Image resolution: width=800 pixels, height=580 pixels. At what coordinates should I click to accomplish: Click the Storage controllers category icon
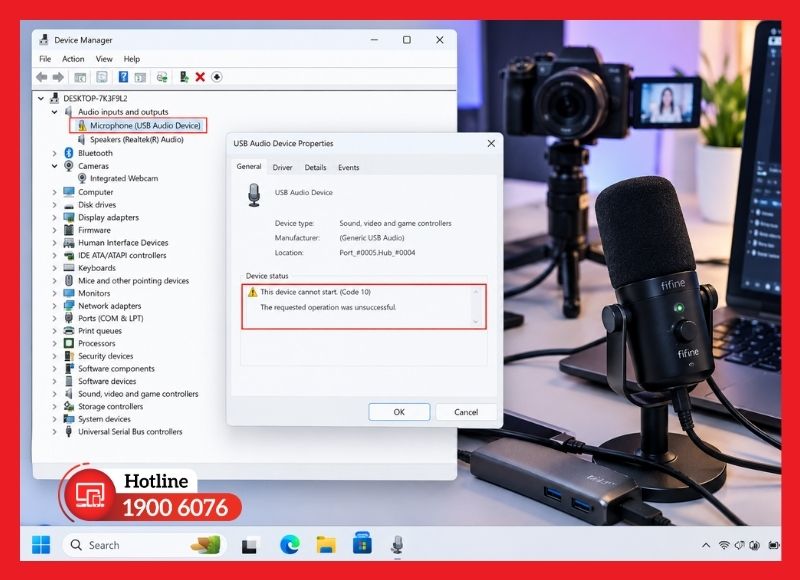pyautogui.click(x=69, y=406)
